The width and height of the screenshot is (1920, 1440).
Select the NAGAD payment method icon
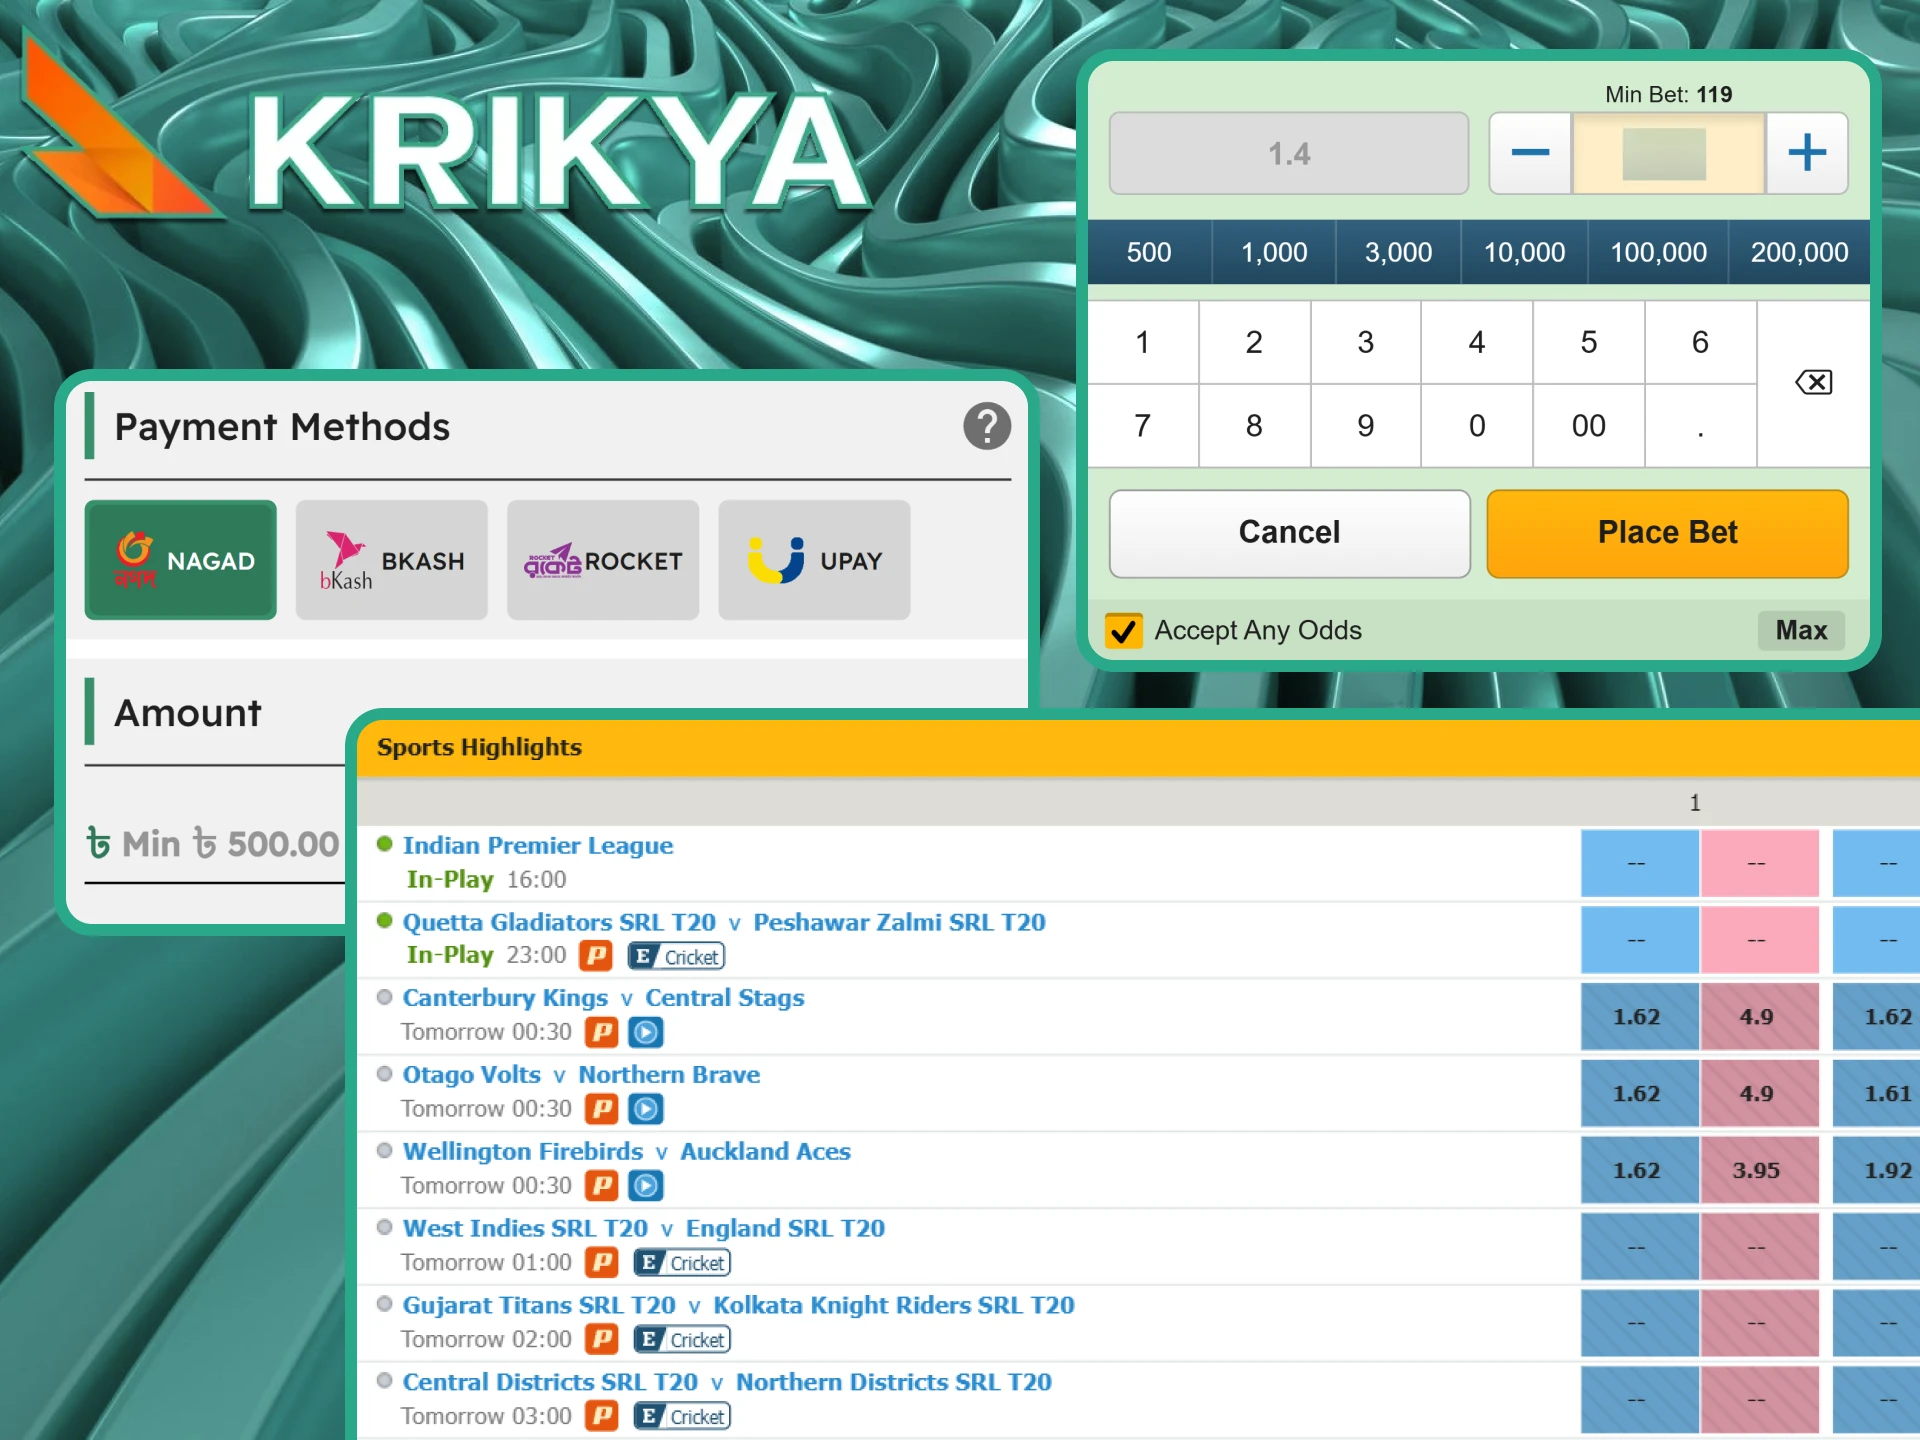(x=180, y=560)
